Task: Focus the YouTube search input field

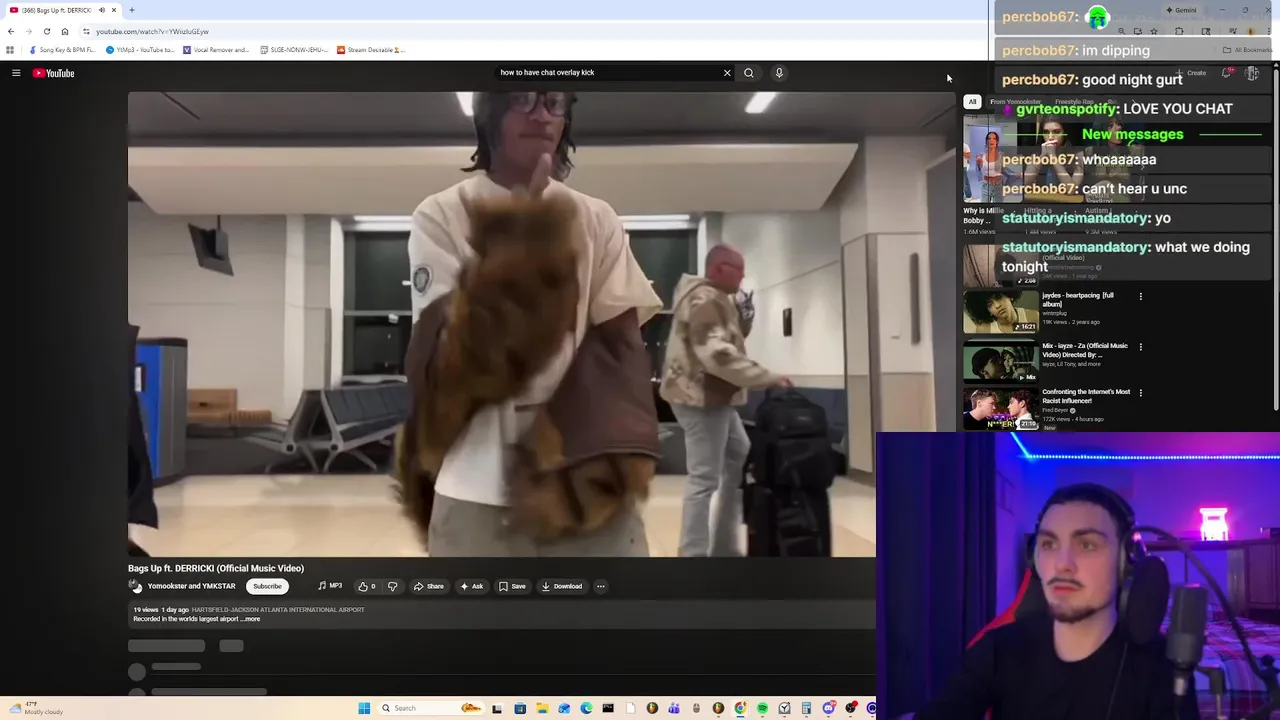Action: click(608, 73)
